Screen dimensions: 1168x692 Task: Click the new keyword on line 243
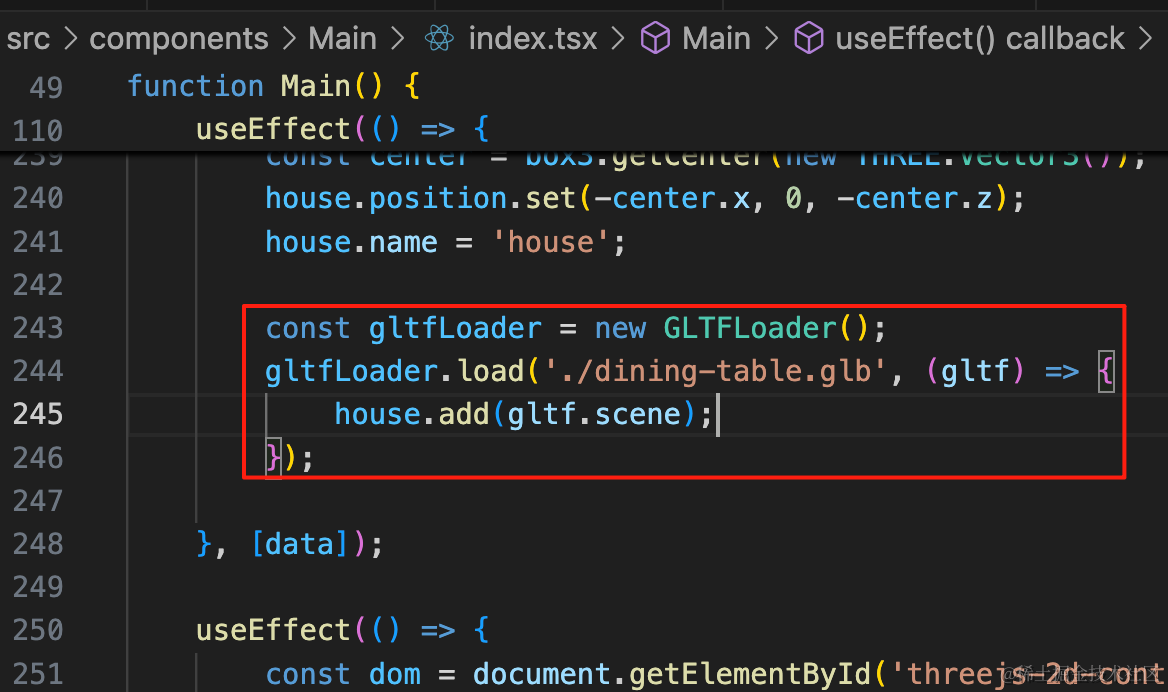[620, 330]
